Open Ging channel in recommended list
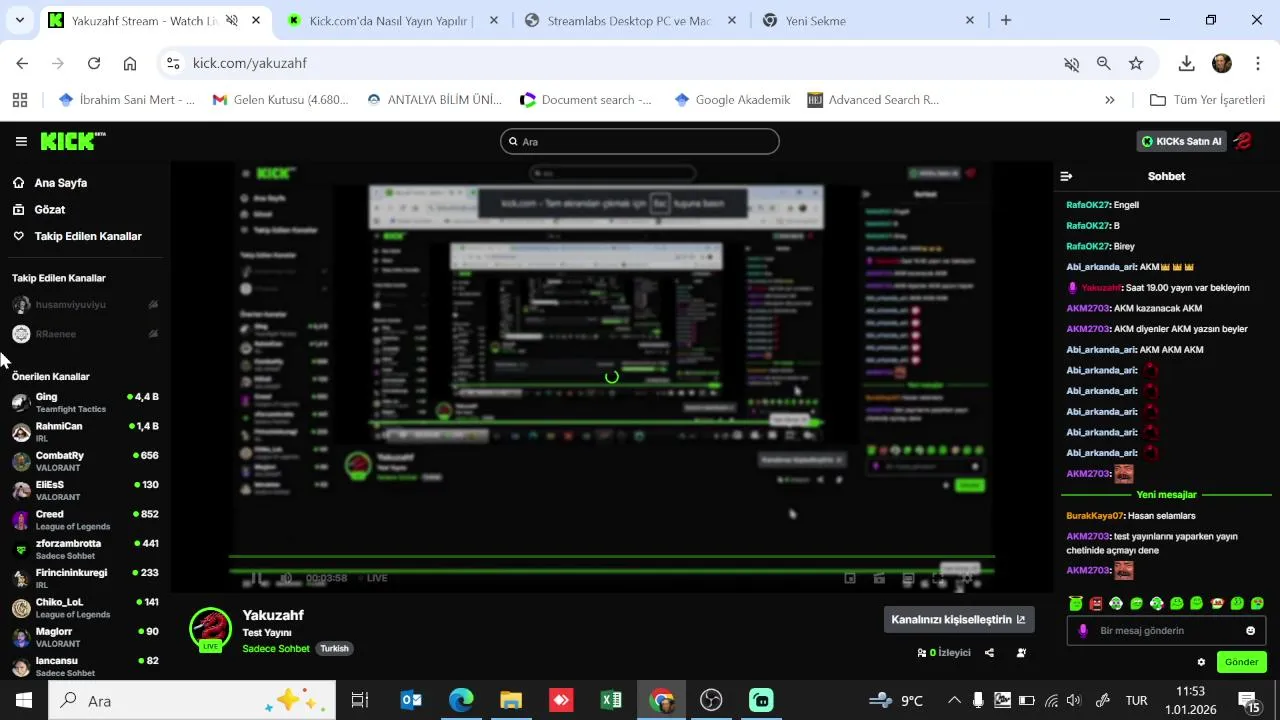 click(85, 403)
